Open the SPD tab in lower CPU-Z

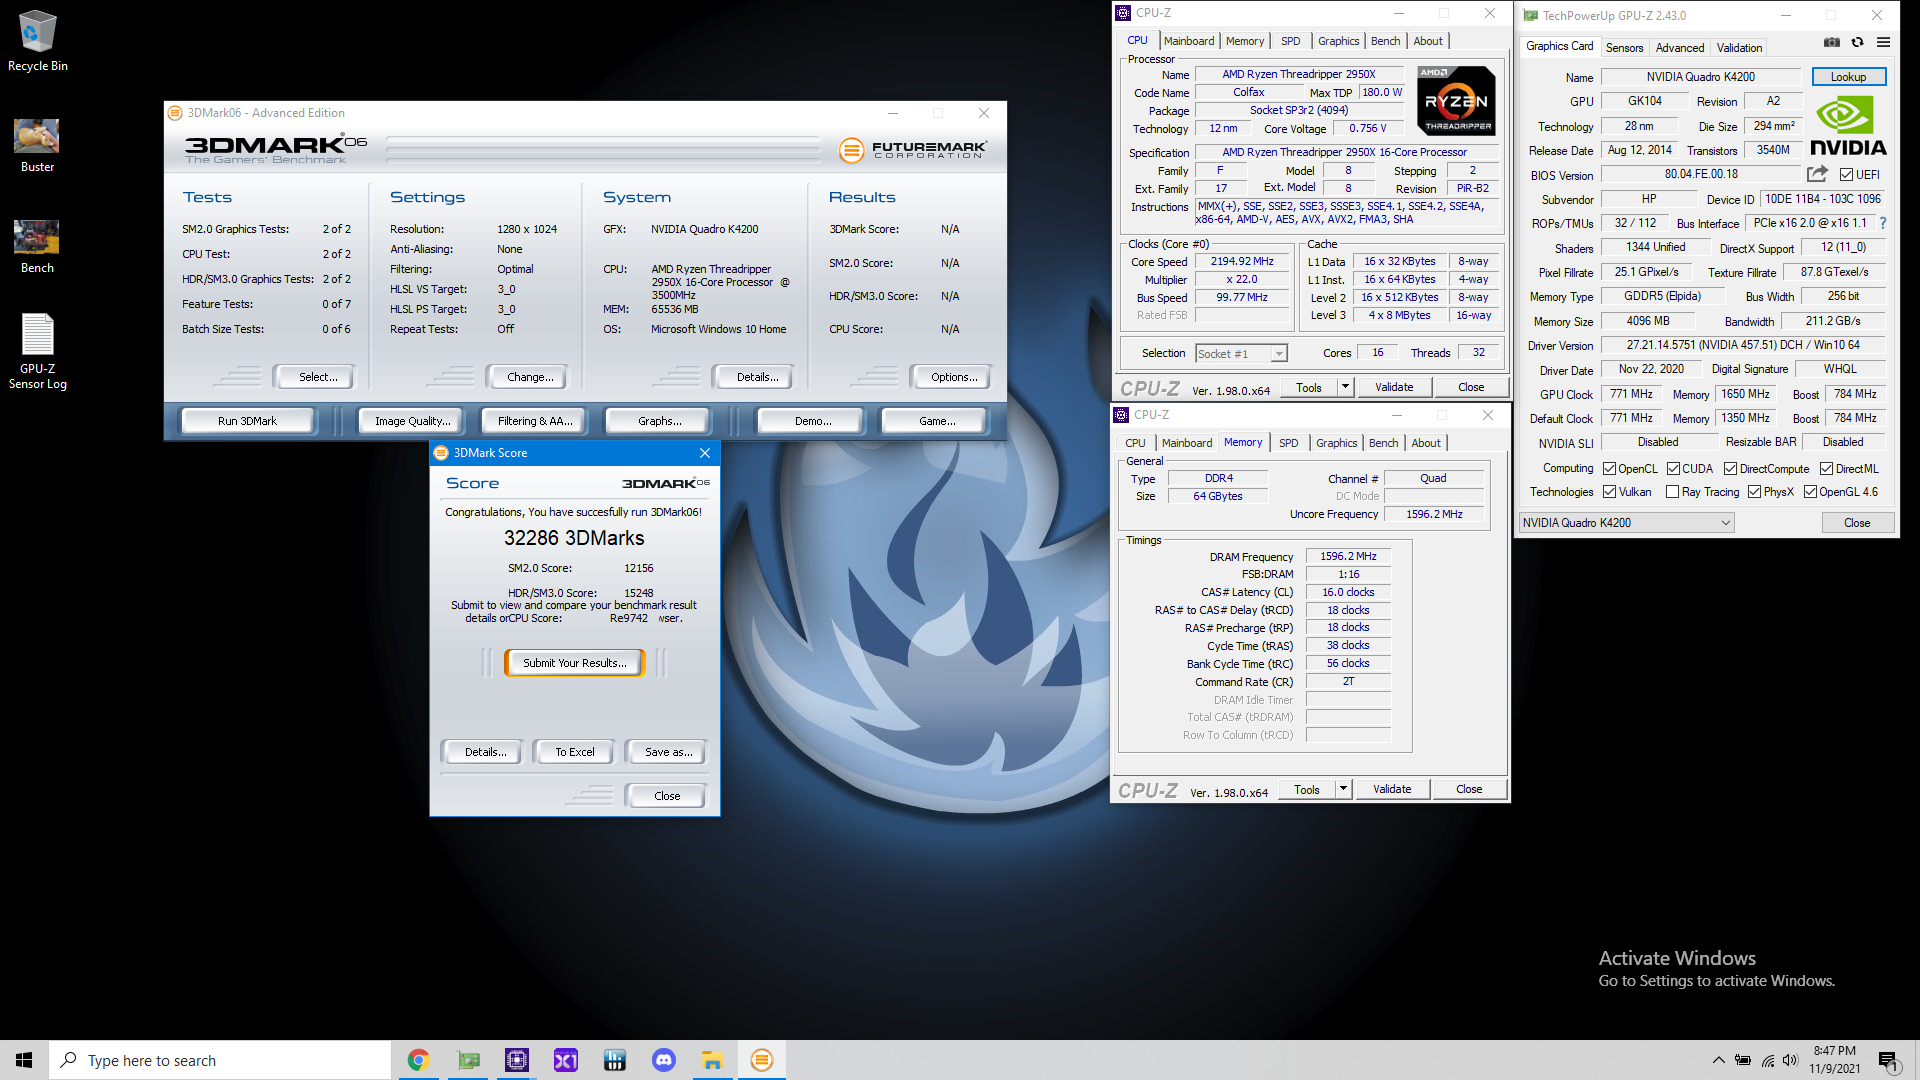(x=1288, y=443)
